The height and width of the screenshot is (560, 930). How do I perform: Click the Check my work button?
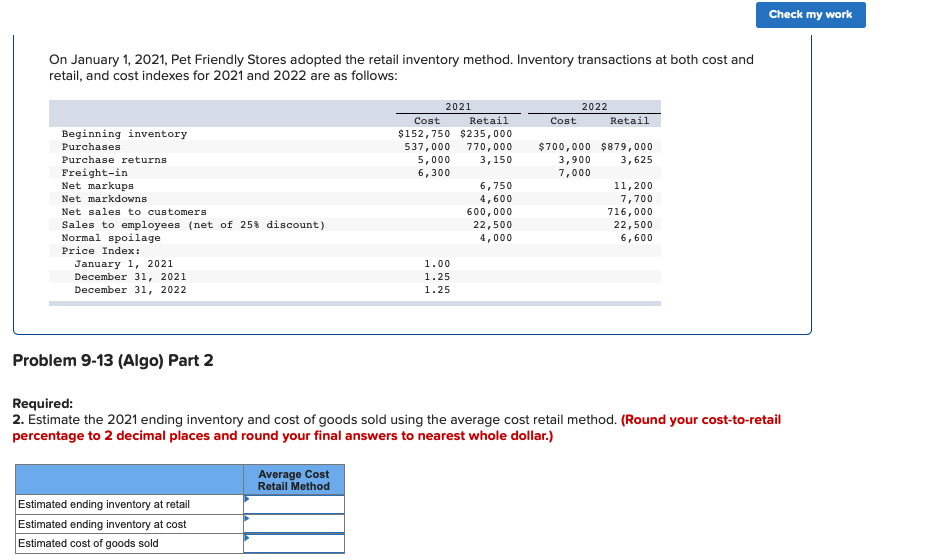point(810,15)
